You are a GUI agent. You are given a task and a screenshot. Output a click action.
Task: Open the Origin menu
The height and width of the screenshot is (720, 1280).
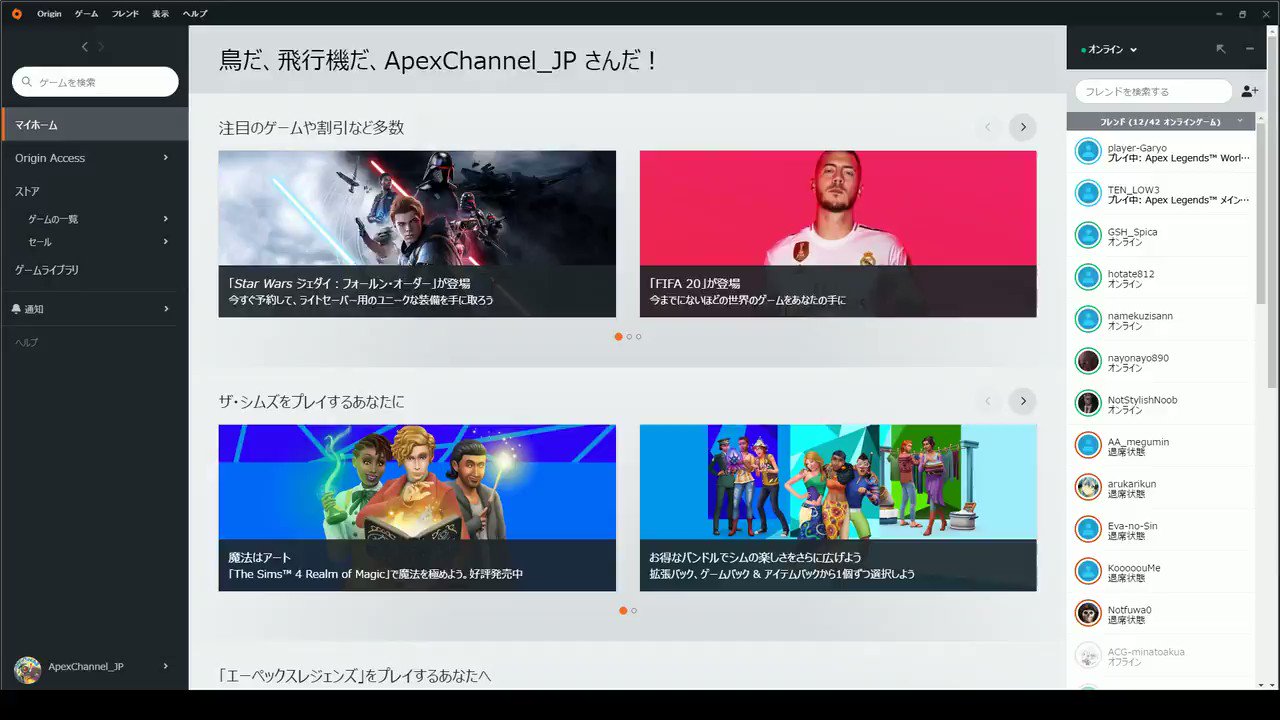tap(49, 14)
